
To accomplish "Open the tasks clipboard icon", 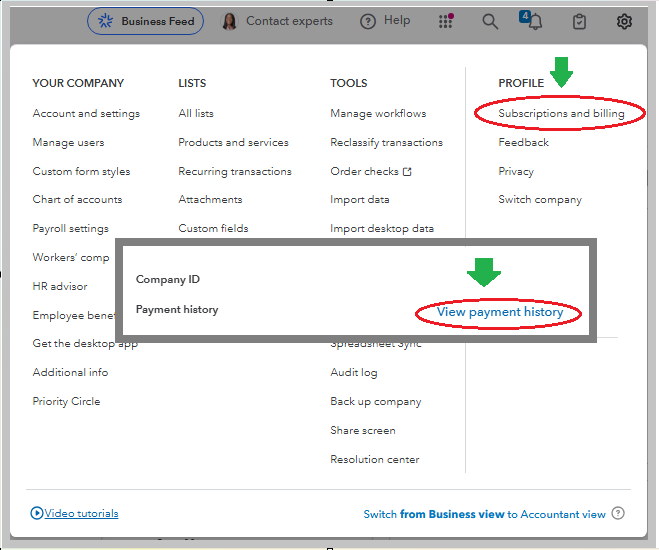I will (580, 21).
